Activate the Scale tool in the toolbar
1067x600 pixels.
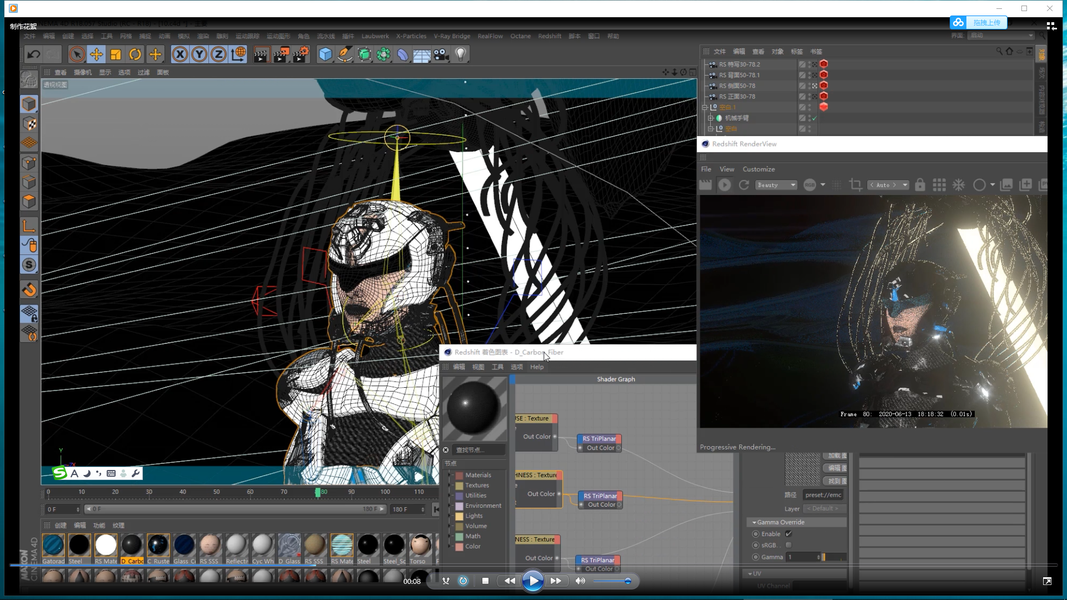click(116, 54)
